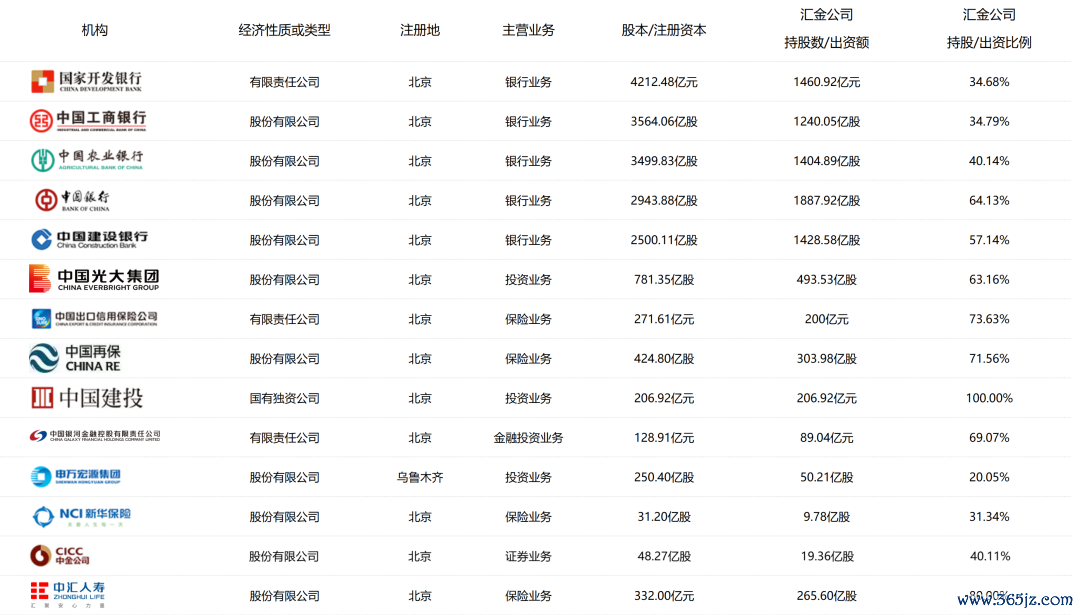The height and width of the screenshot is (615, 1080).
Task: Select the 48.27亿股 cell
Action: click(x=664, y=556)
